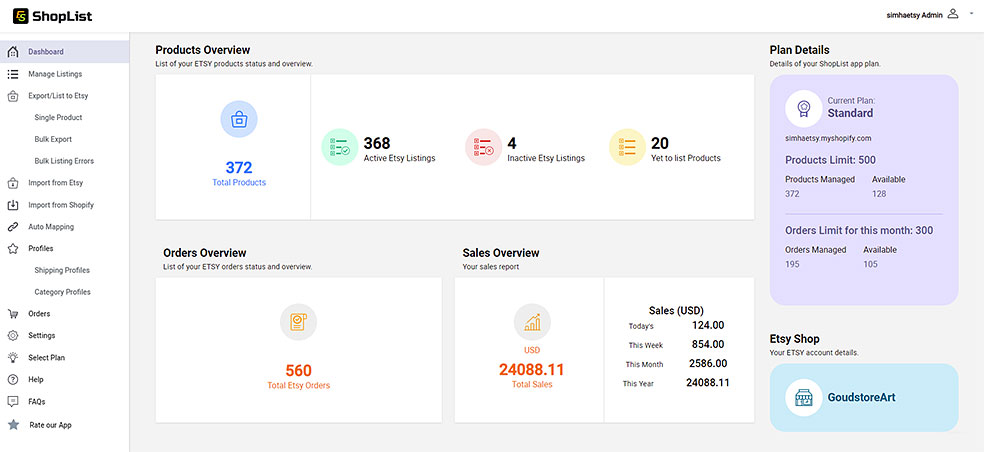Open Shipping Profiles submenu
The height and width of the screenshot is (452, 984).
coord(62,271)
